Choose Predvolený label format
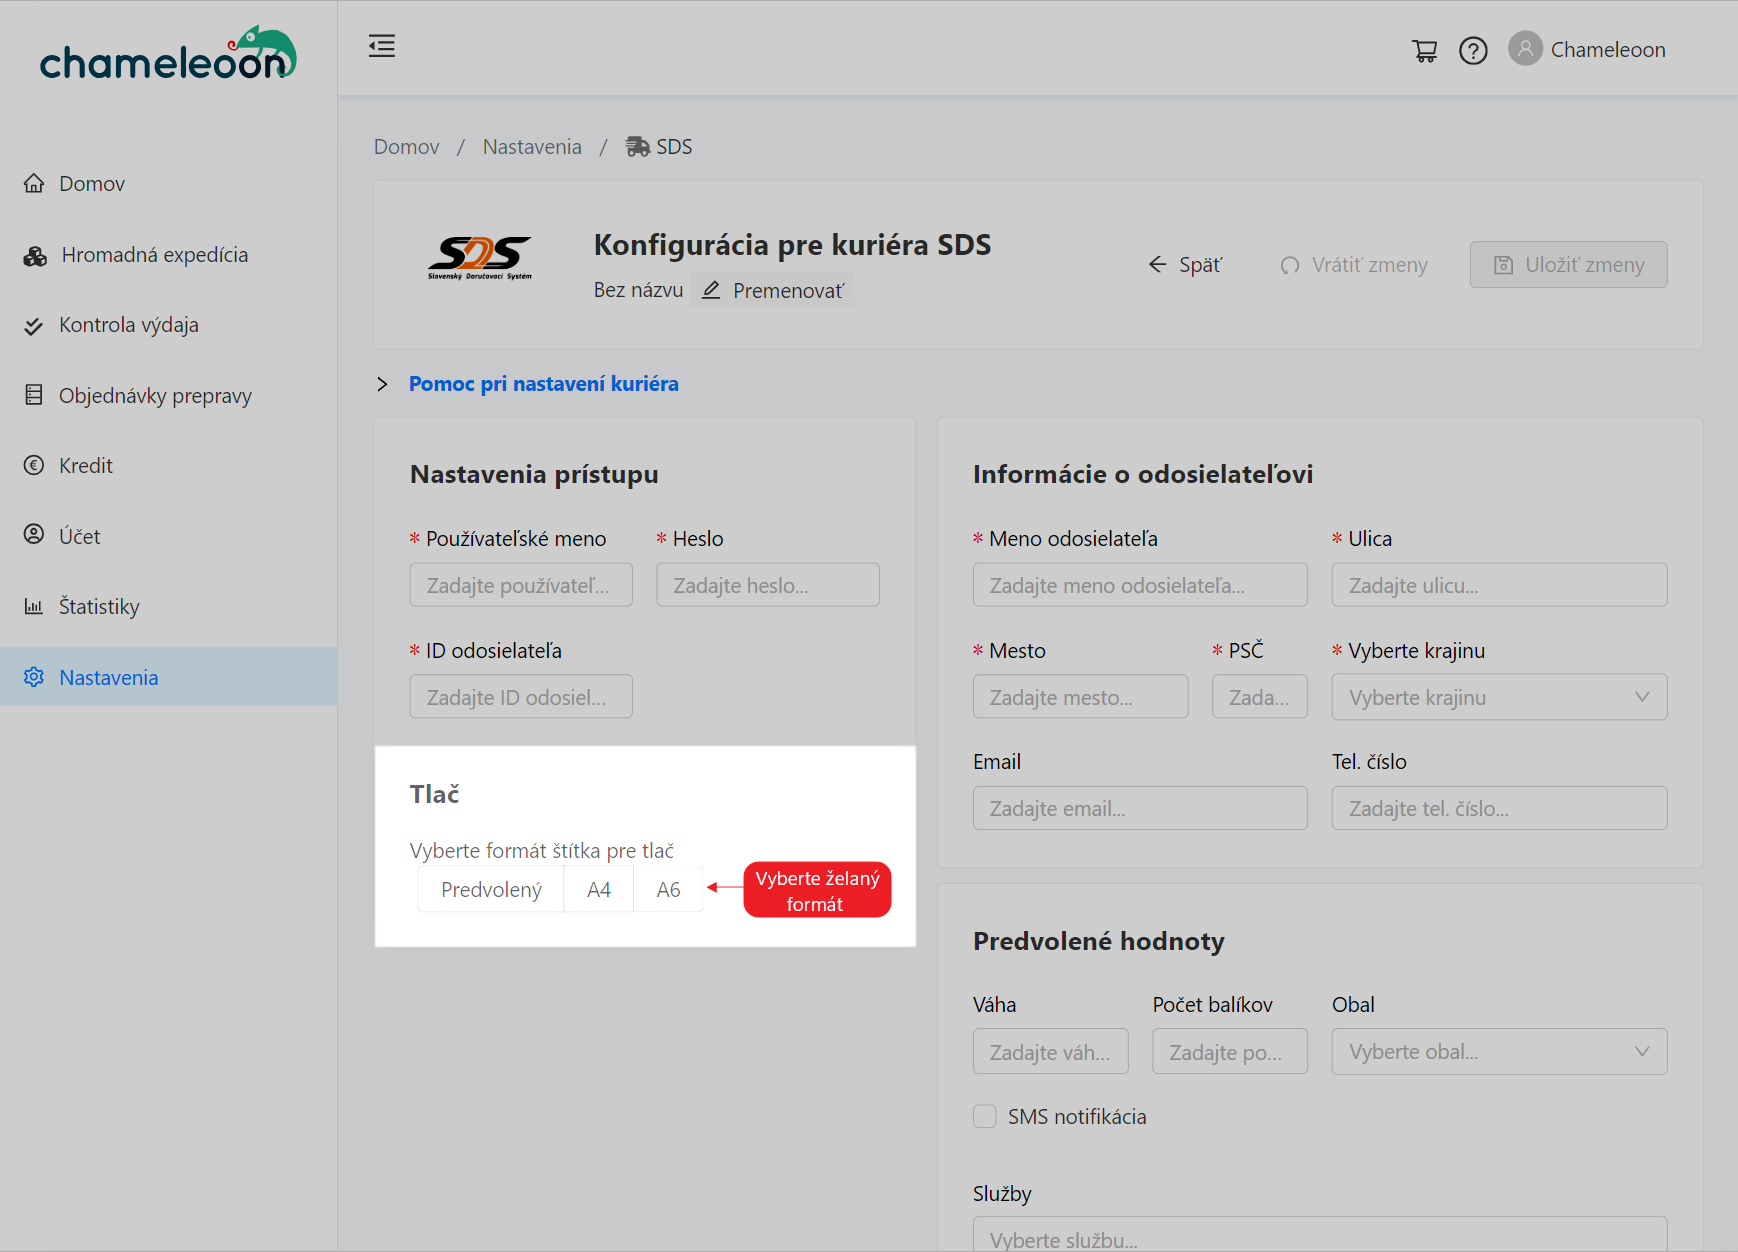This screenshot has width=1738, height=1252. [491, 890]
